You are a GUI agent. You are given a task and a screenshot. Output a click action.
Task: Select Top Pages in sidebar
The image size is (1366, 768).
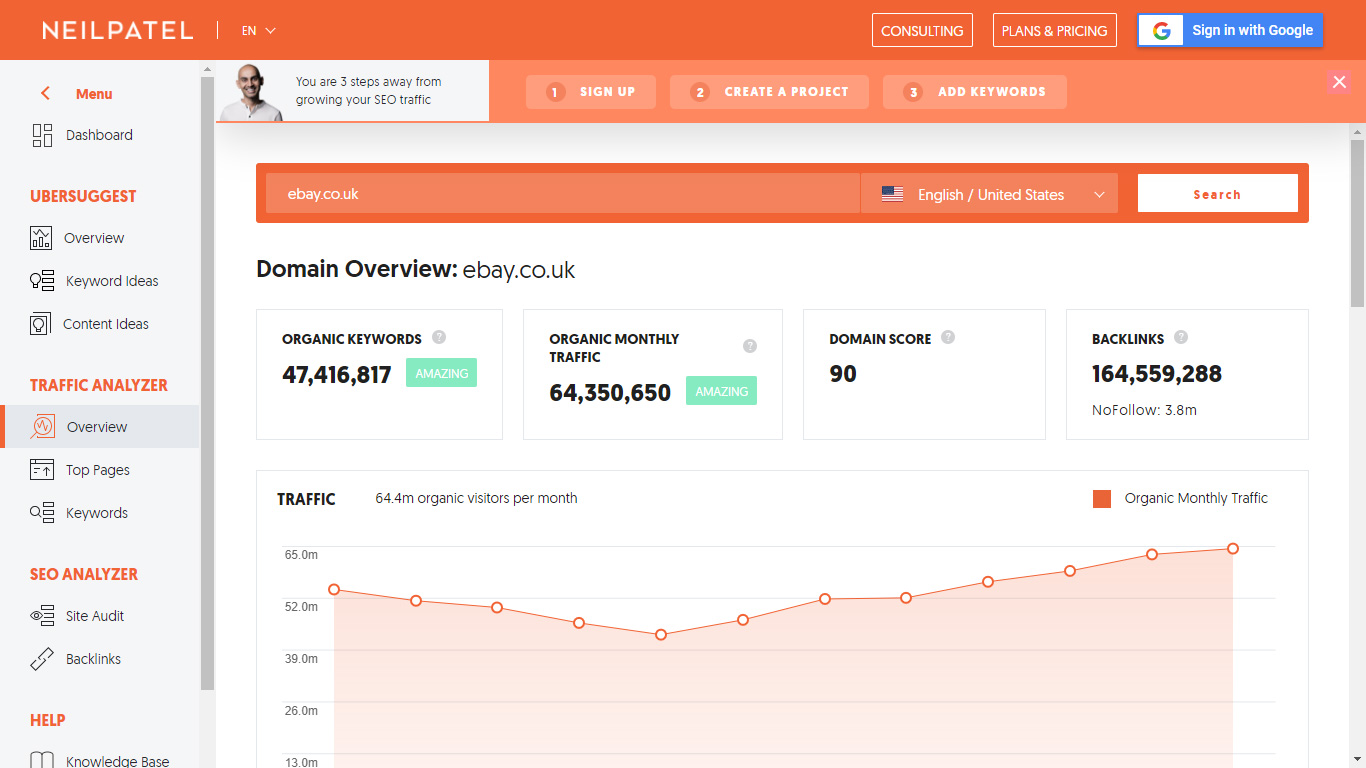(98, 470)
